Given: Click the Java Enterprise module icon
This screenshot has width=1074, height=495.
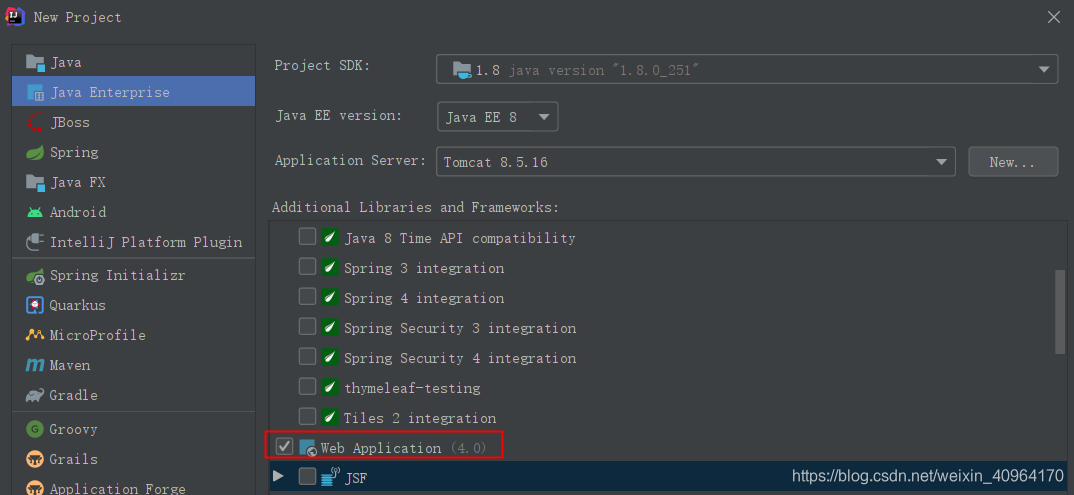Looking at the screenshot, I should tap(35, 92).
